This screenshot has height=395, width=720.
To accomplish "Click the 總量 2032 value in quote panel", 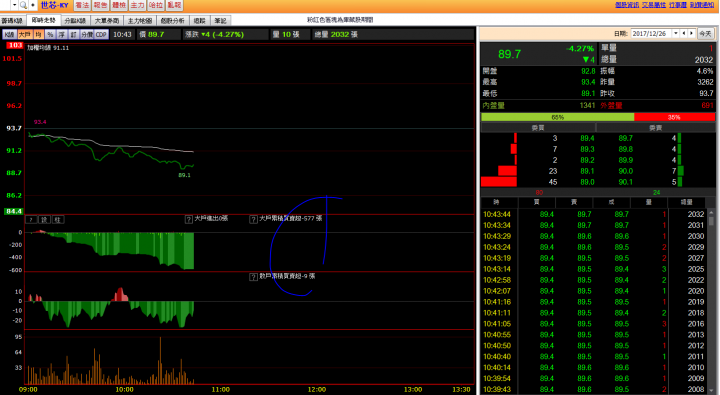I will point(704,60).
